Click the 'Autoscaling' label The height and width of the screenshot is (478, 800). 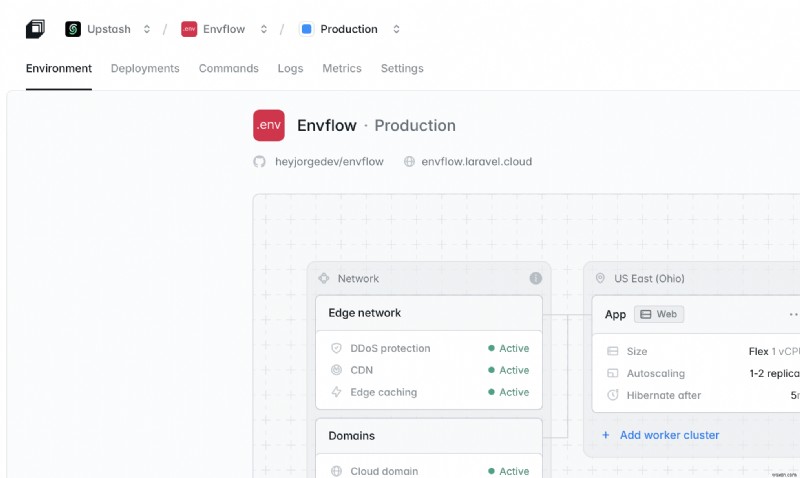pos(656,373)
